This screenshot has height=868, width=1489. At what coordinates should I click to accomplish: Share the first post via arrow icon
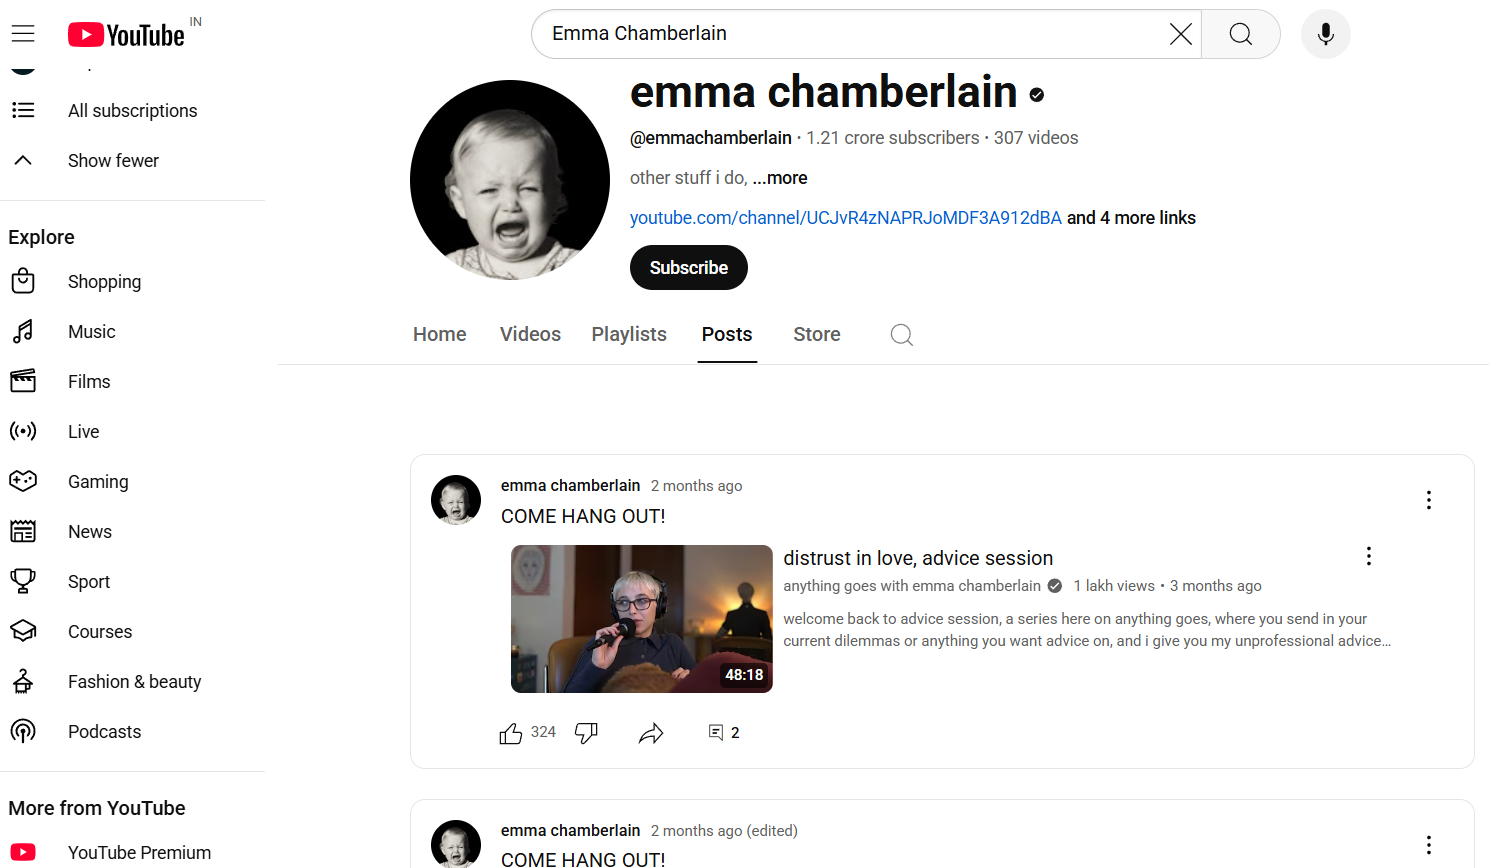(x=651, y=733)
